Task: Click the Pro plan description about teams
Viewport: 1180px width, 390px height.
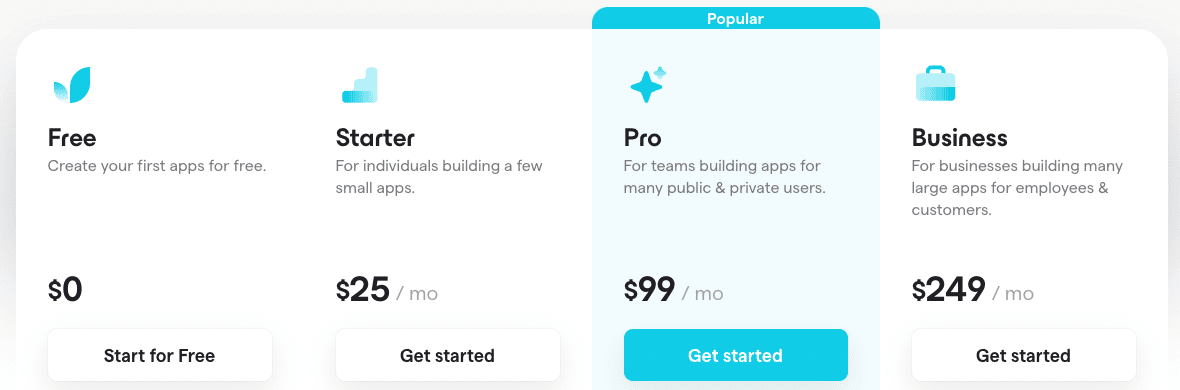Action: click(x=725, y=177)
